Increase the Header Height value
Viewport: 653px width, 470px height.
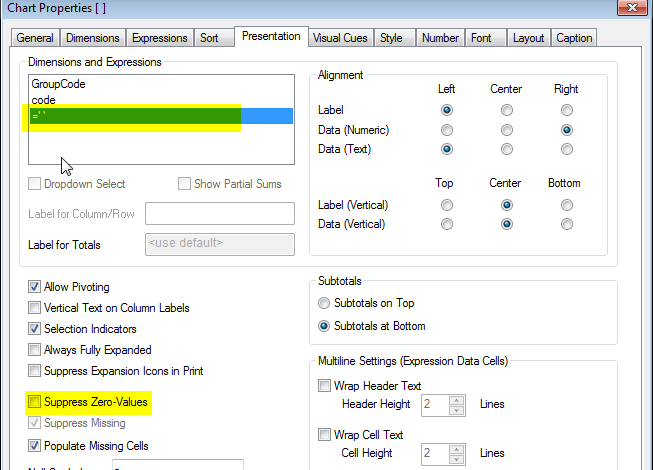pyautogui.click(x=457, y=399)
